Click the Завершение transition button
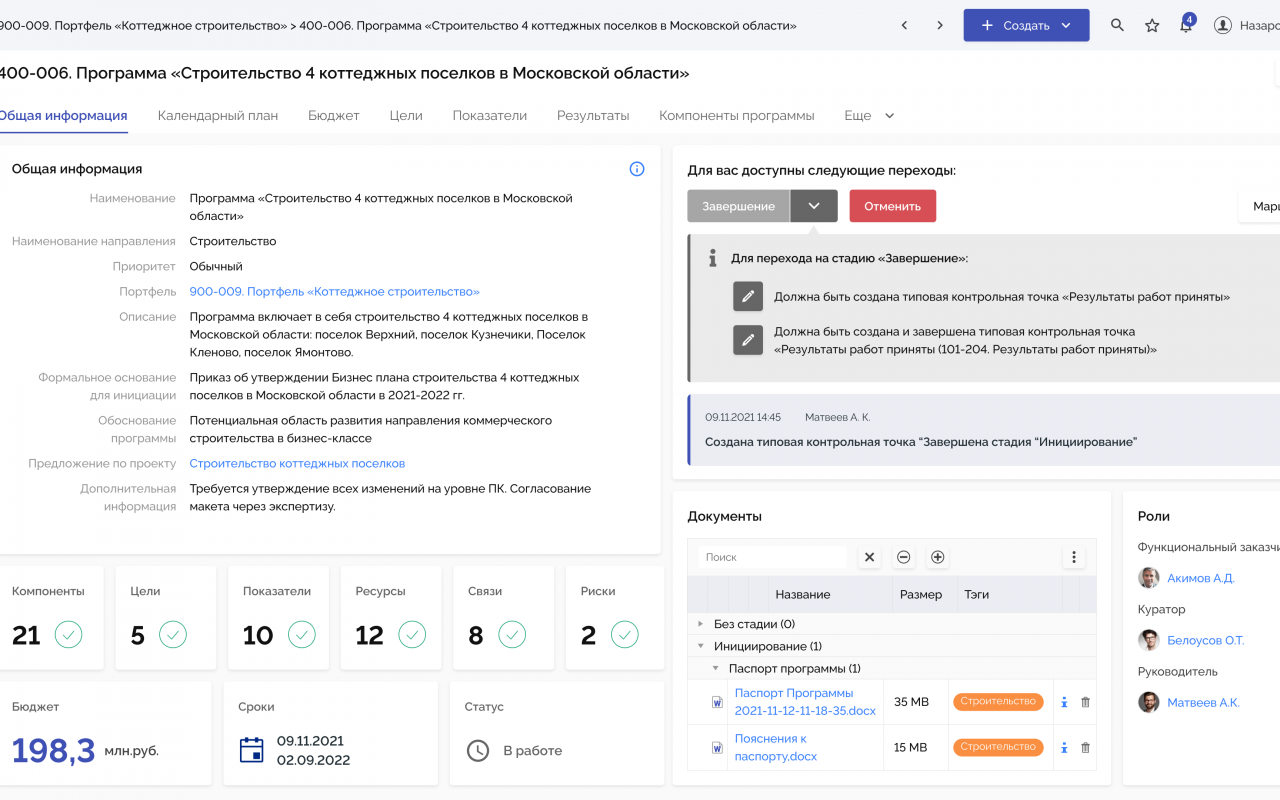Image resolution: width=1280 pixels, height=800 pixels. [738, 206]
